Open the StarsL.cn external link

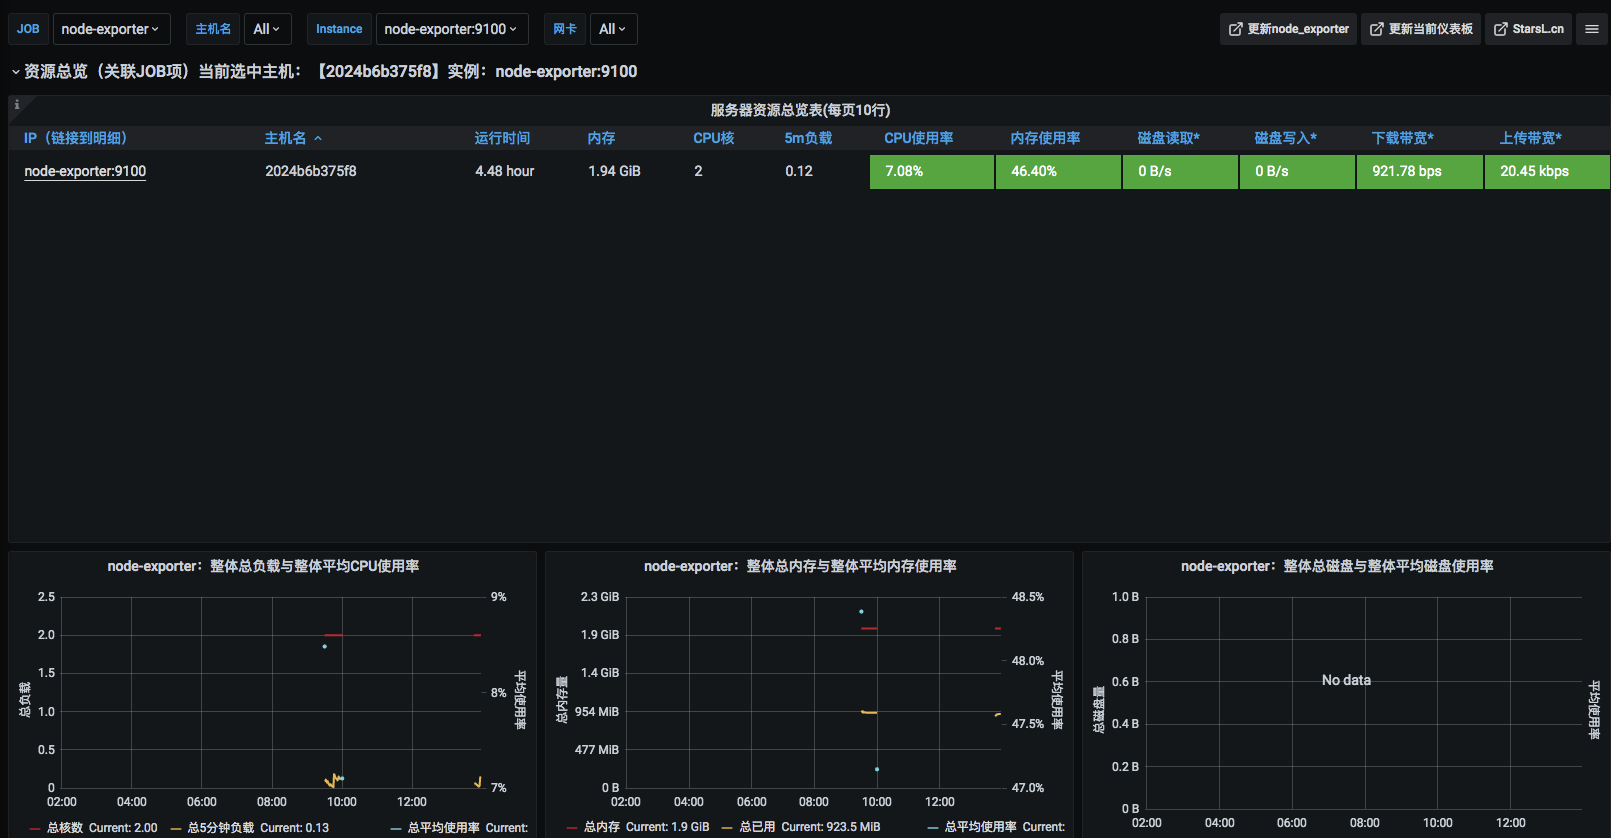pos(1528,29)
